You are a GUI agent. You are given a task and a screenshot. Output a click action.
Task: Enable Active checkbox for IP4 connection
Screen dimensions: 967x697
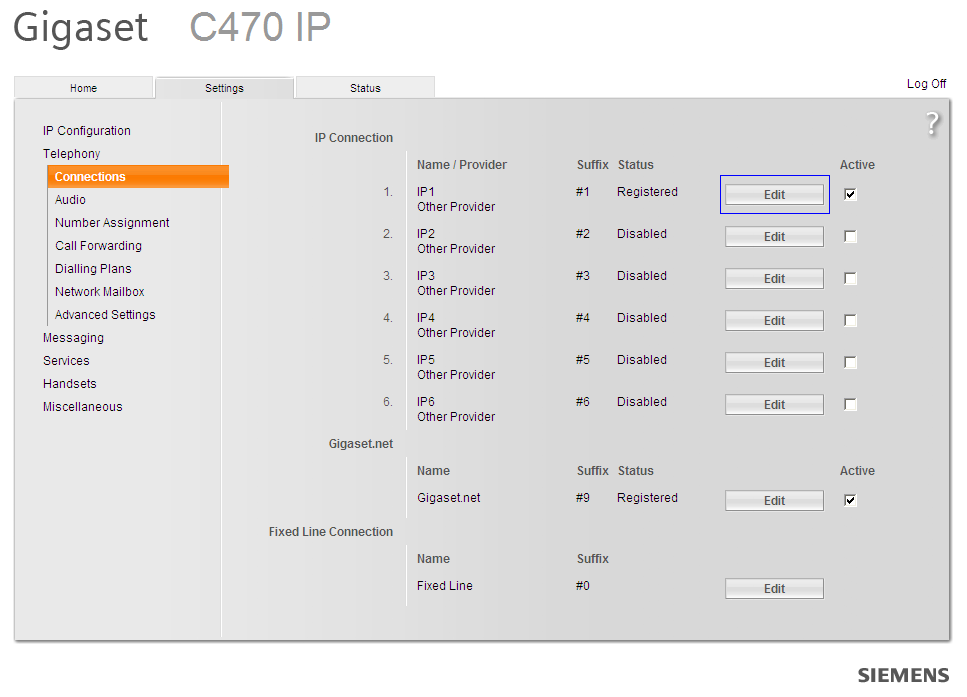point(850,320)
